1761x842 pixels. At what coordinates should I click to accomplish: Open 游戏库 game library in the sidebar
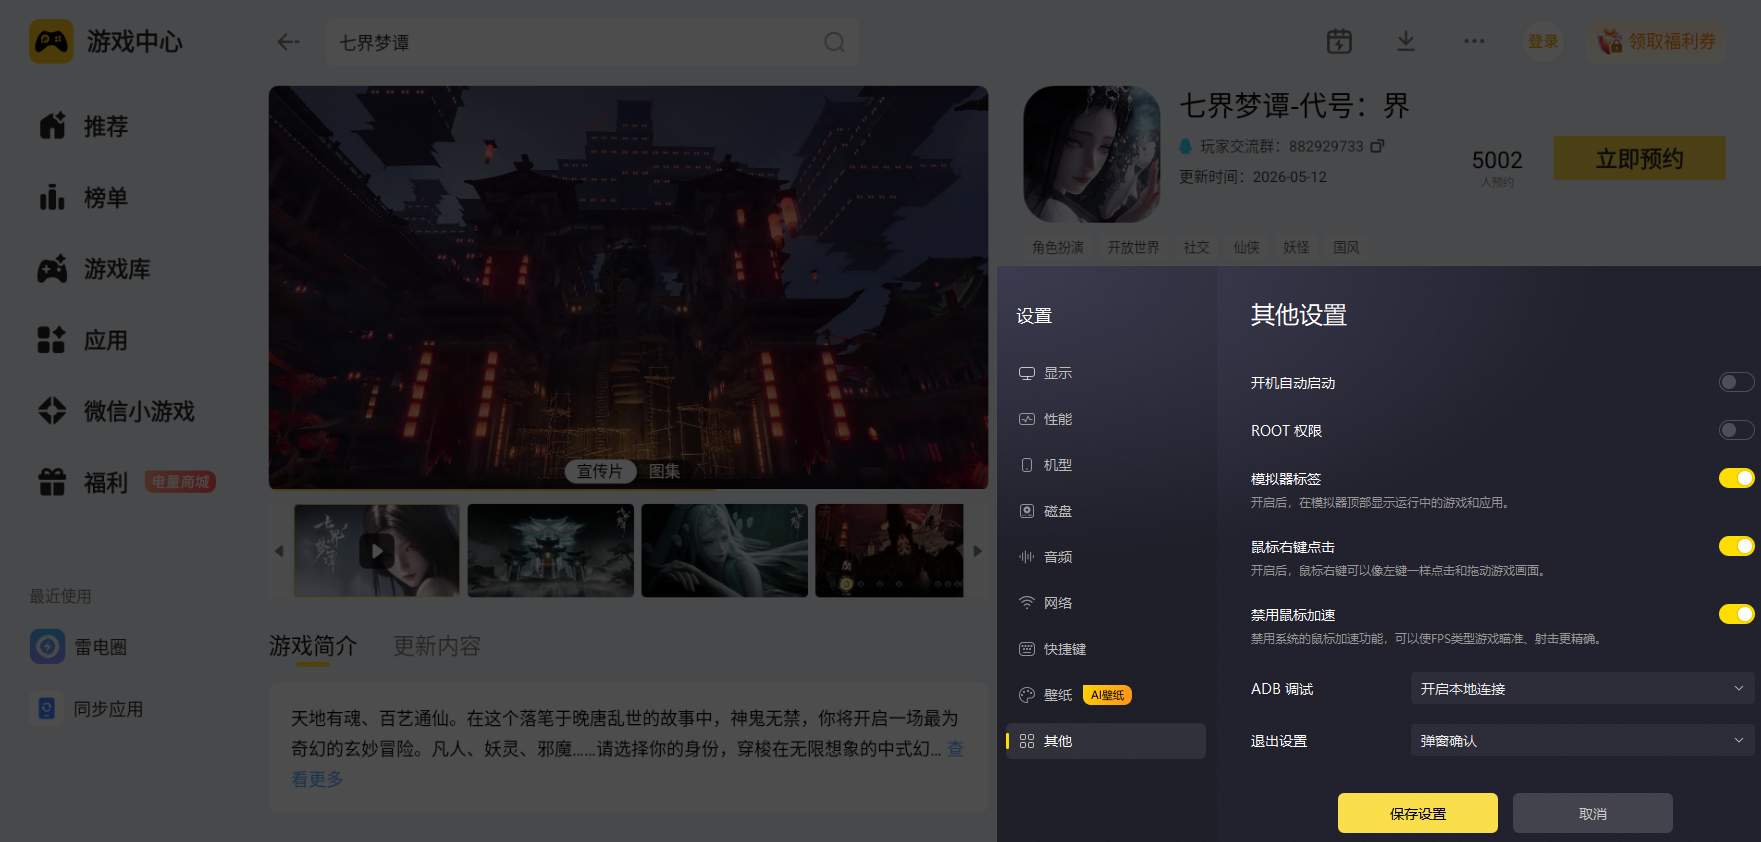[x=95, y=269]
